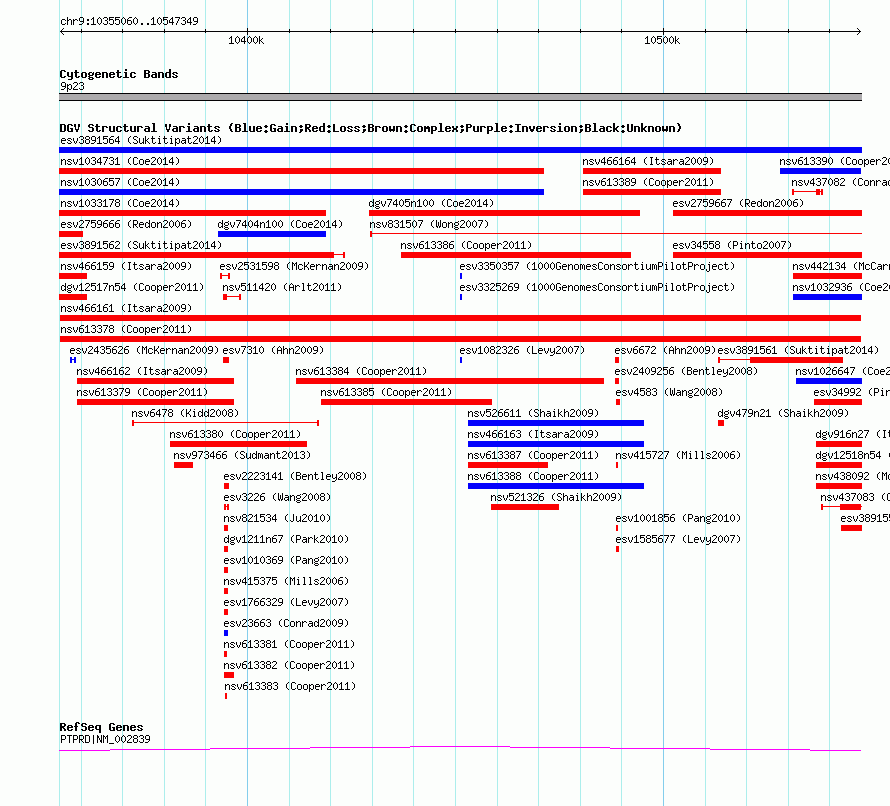
Task: Select the dgv7404n100 (Coe2014) blue gain bar
Action: pyautogui.click(x=272, y=234)
